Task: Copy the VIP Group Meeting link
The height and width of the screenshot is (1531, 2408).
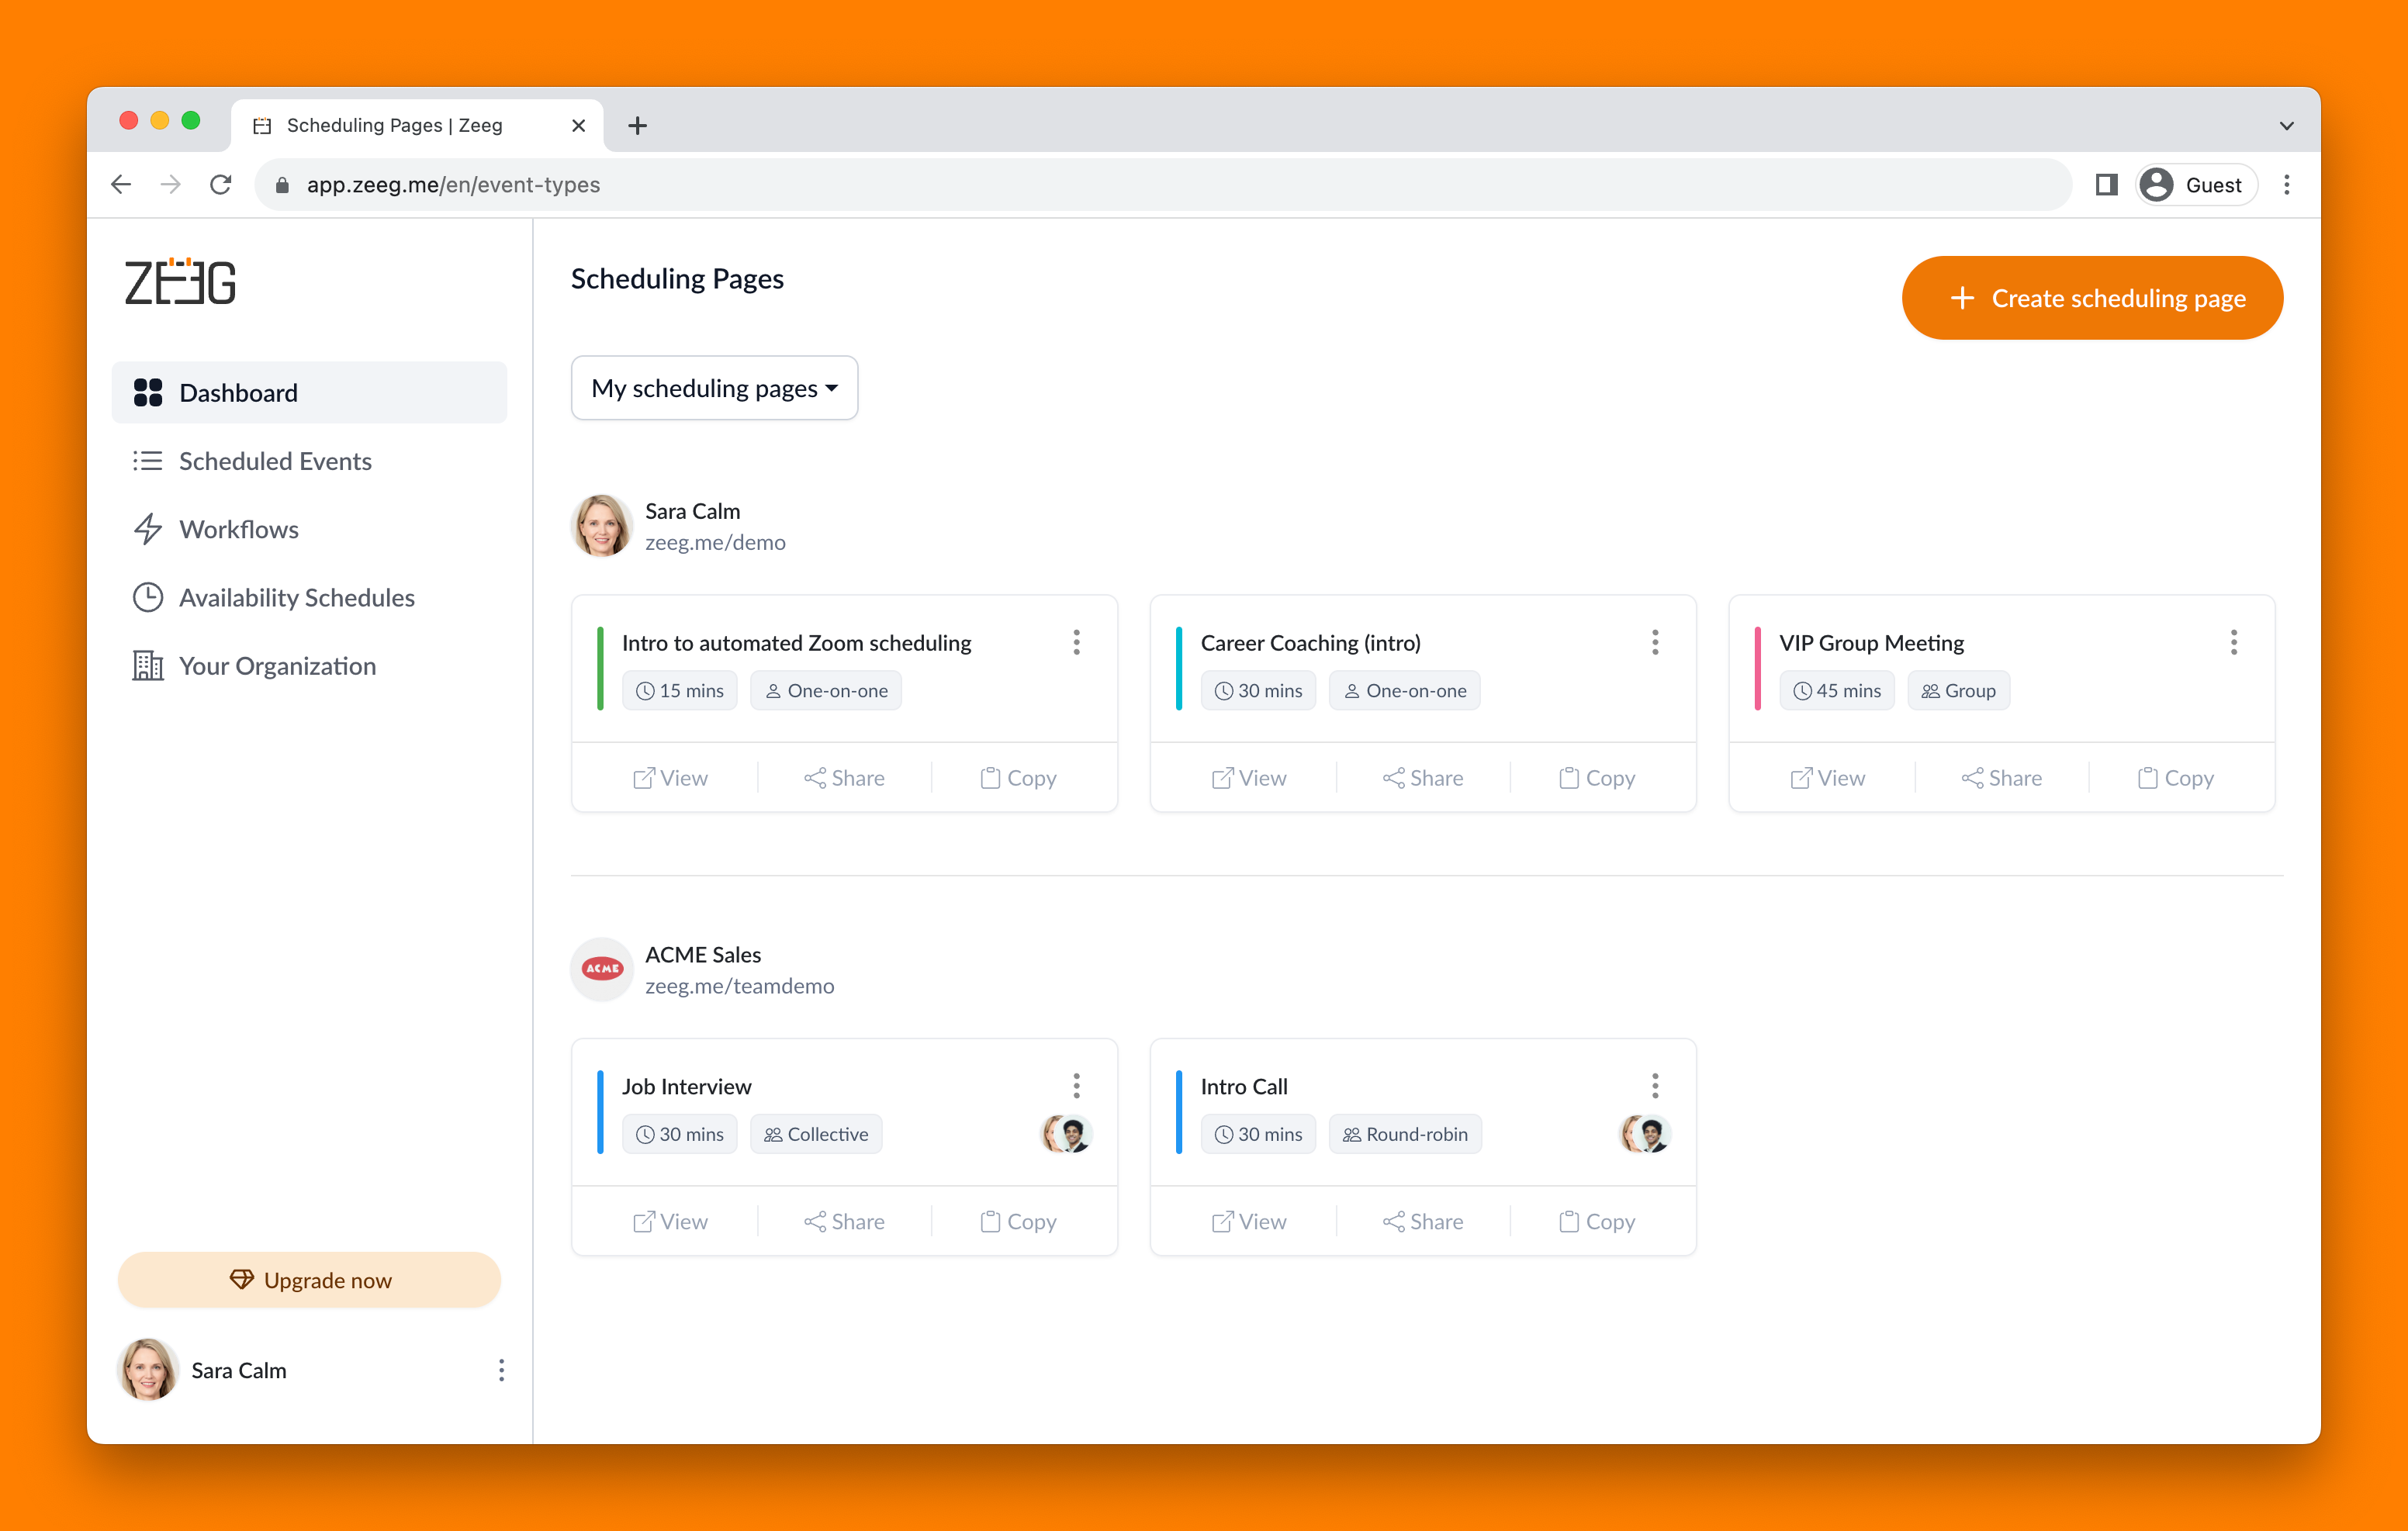Action: (x=2175, y=777)
